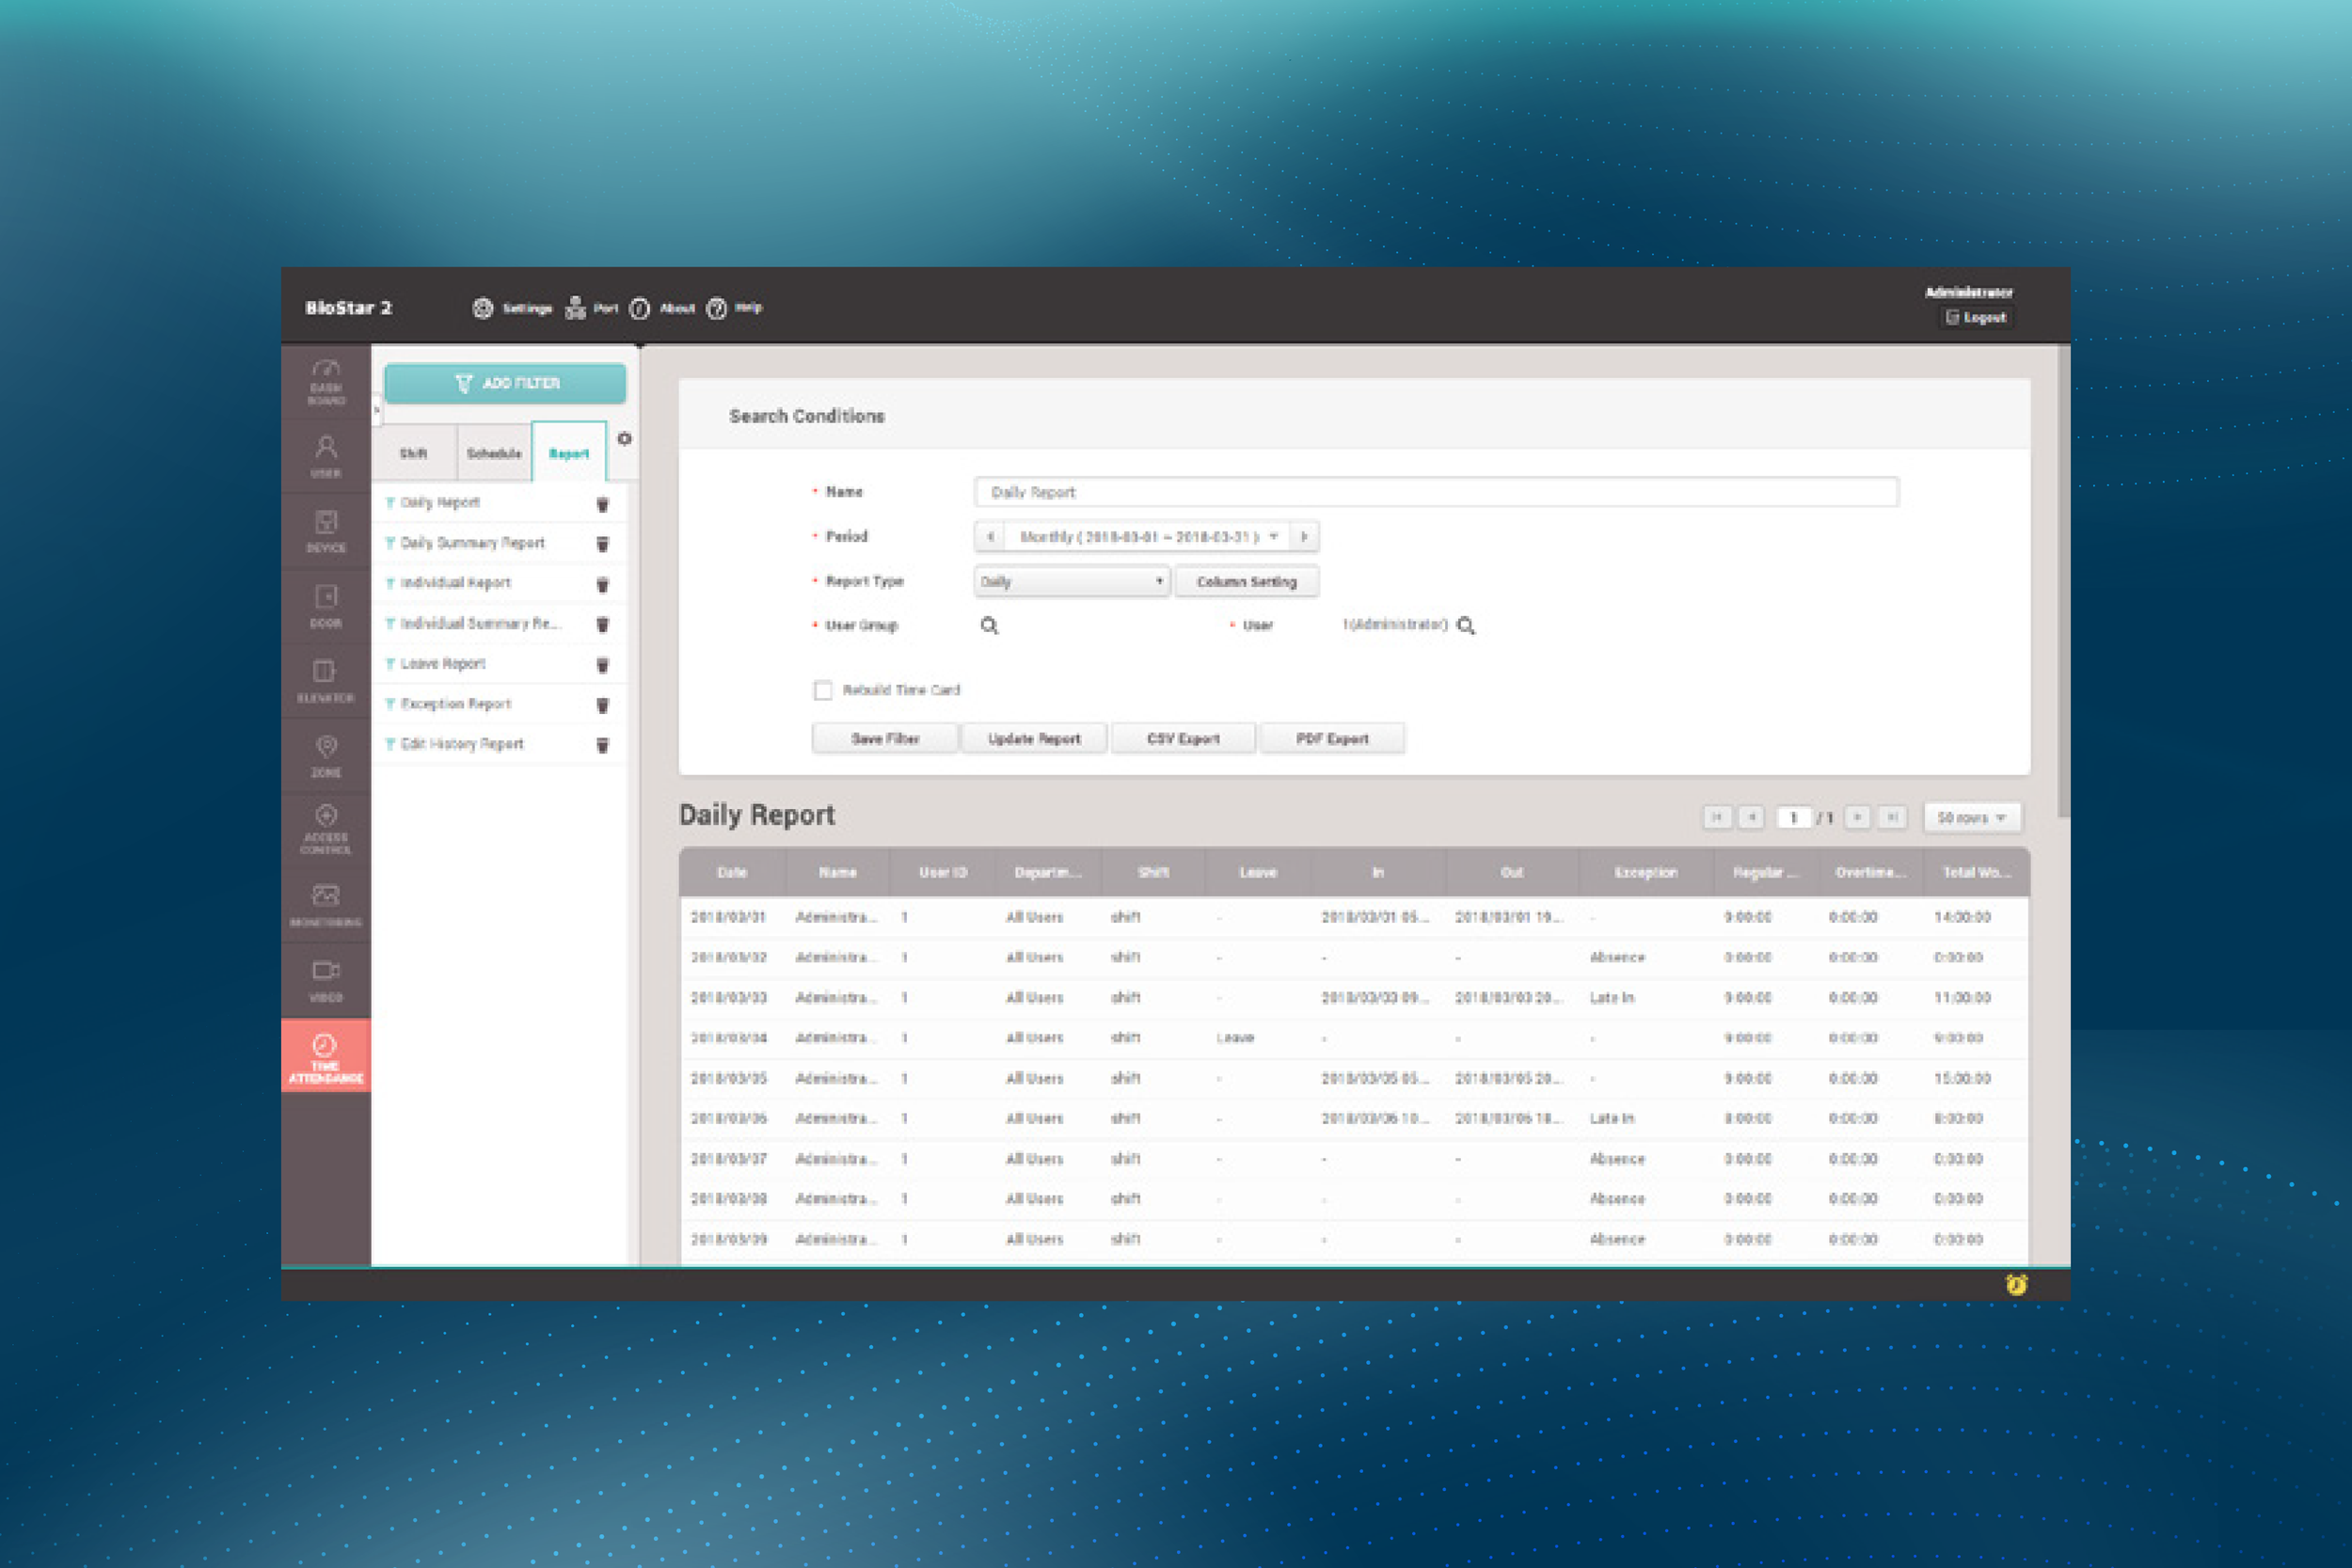The width and height of the screenshot is (2352, 1568).
Task: Open the Zone sidebar icon
Action: [326, 756]
